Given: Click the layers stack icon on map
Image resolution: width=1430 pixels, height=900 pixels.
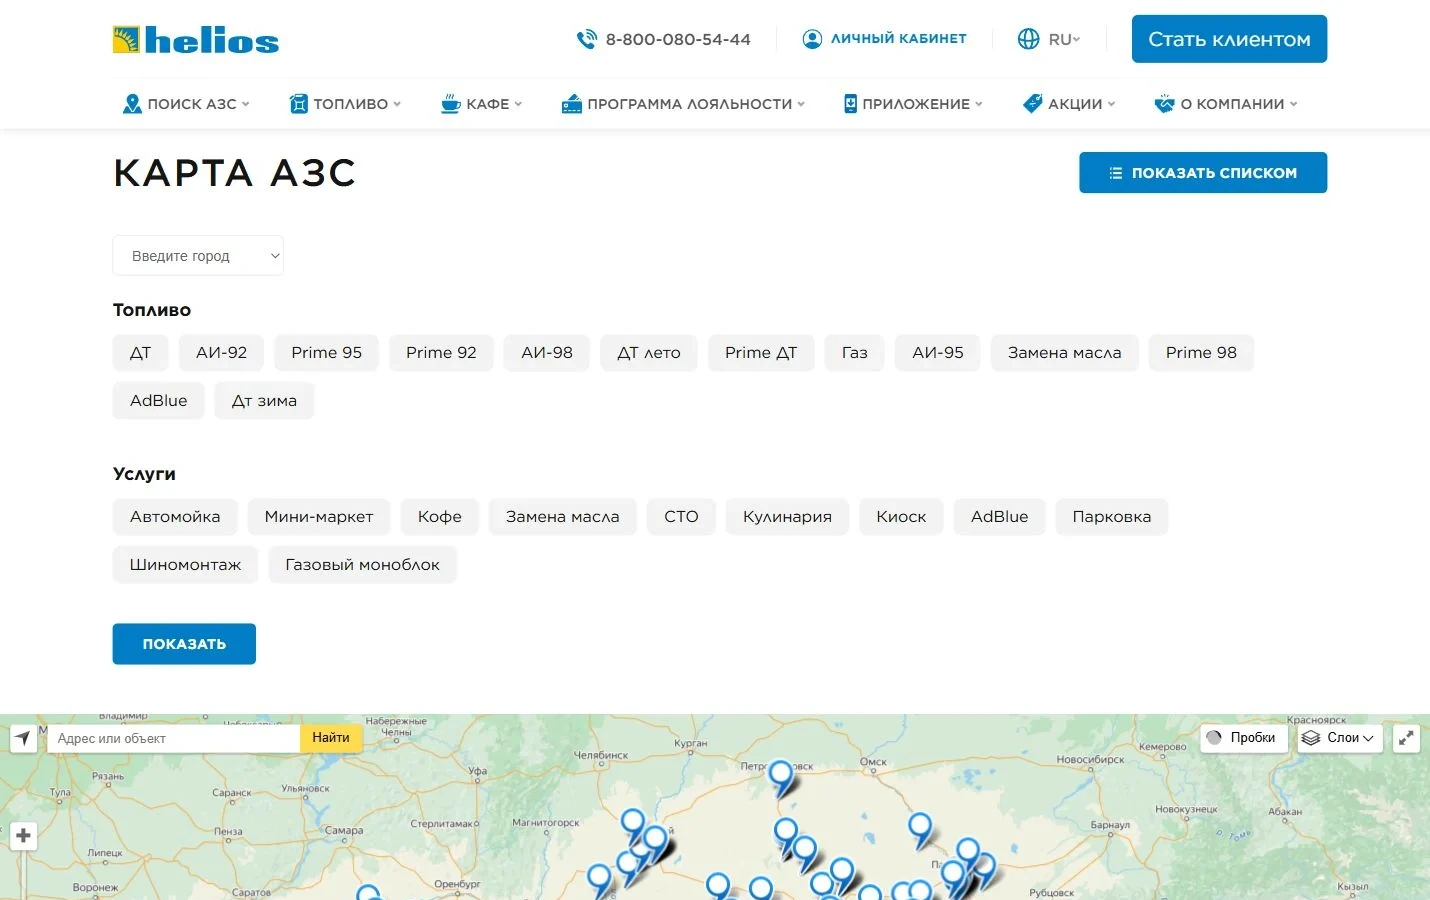Looking at the screenshot, I should click(x=1311, y=738).
